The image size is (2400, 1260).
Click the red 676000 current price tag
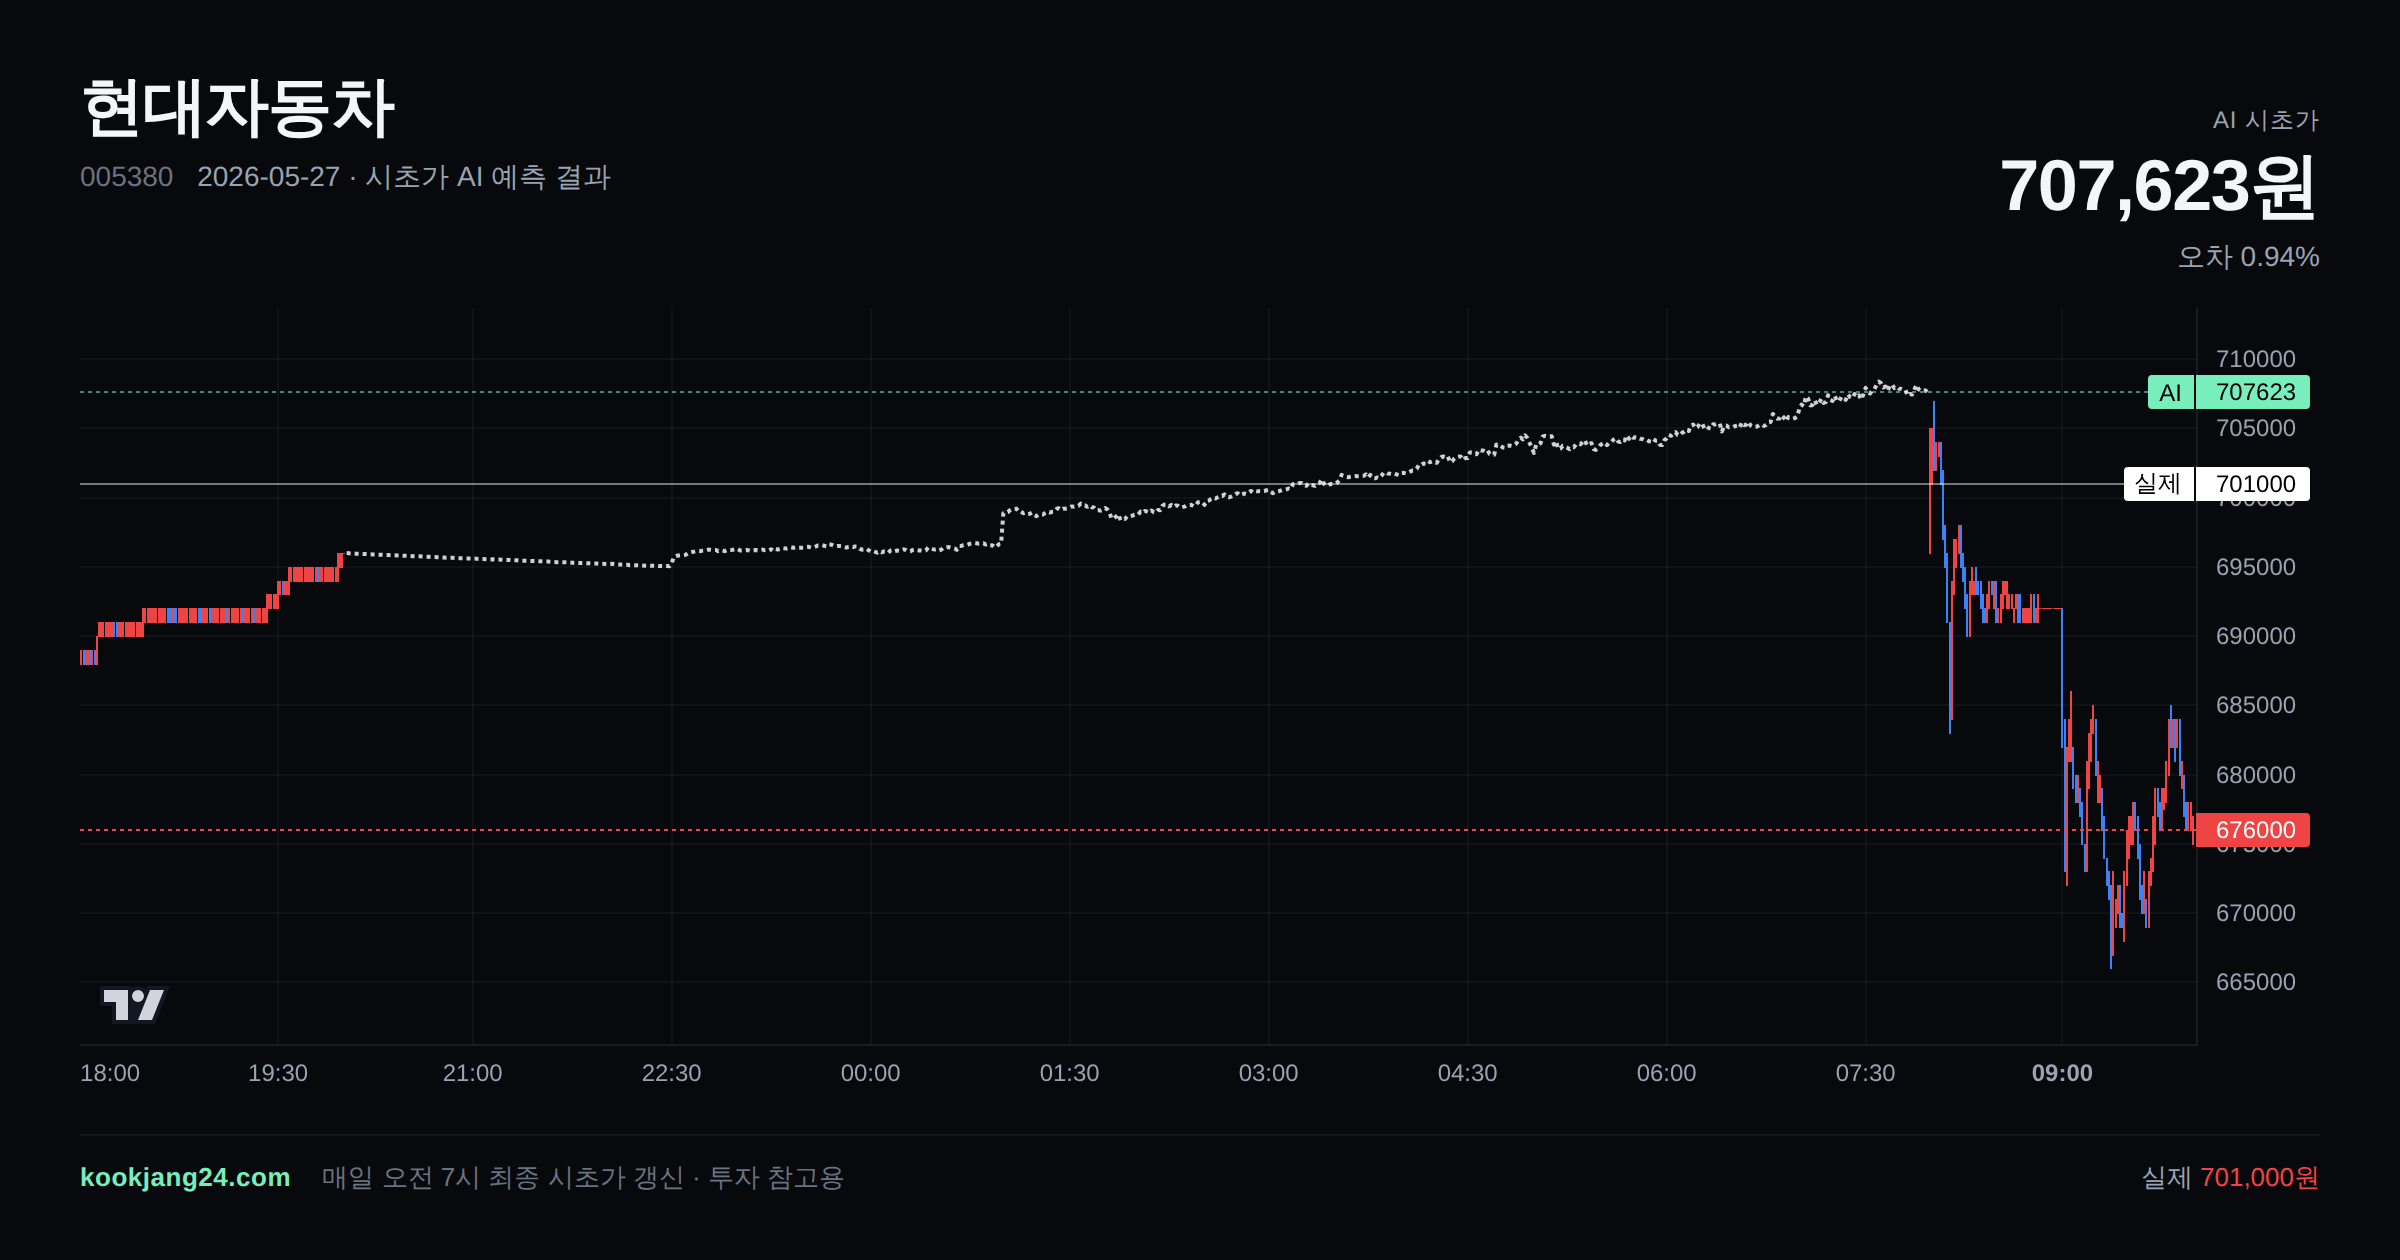(2253, 830)
